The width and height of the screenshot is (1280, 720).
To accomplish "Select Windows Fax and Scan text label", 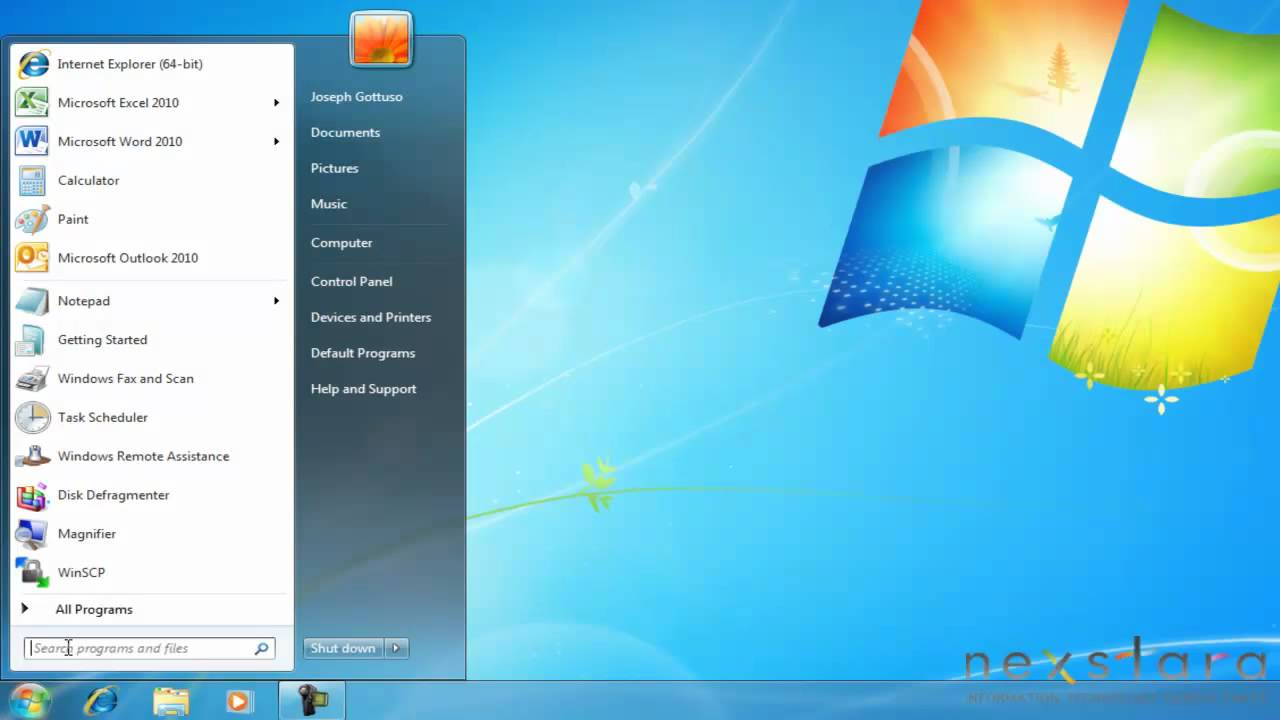I will 126,379.
